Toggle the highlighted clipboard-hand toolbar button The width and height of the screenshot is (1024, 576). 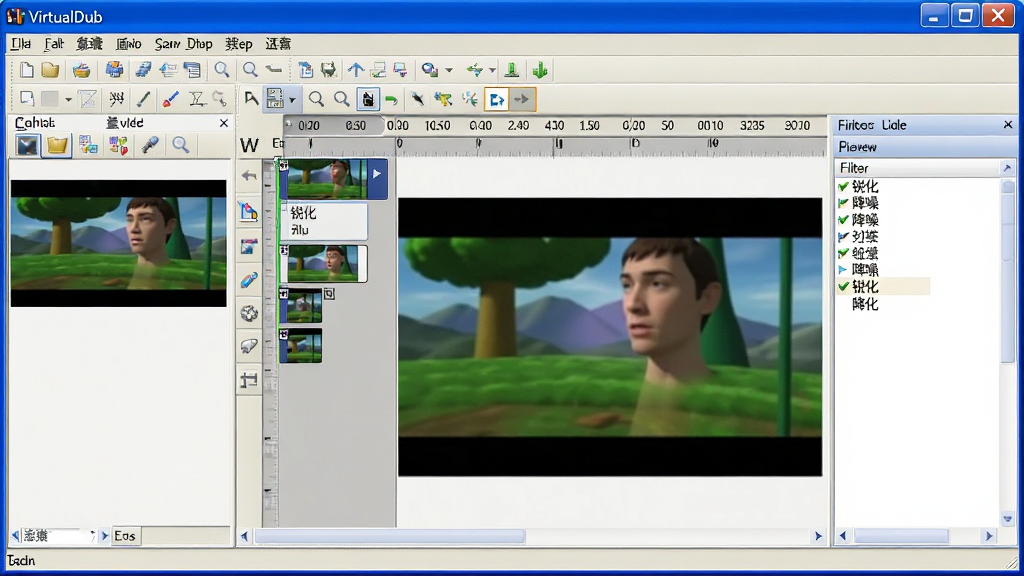point(368,99)
